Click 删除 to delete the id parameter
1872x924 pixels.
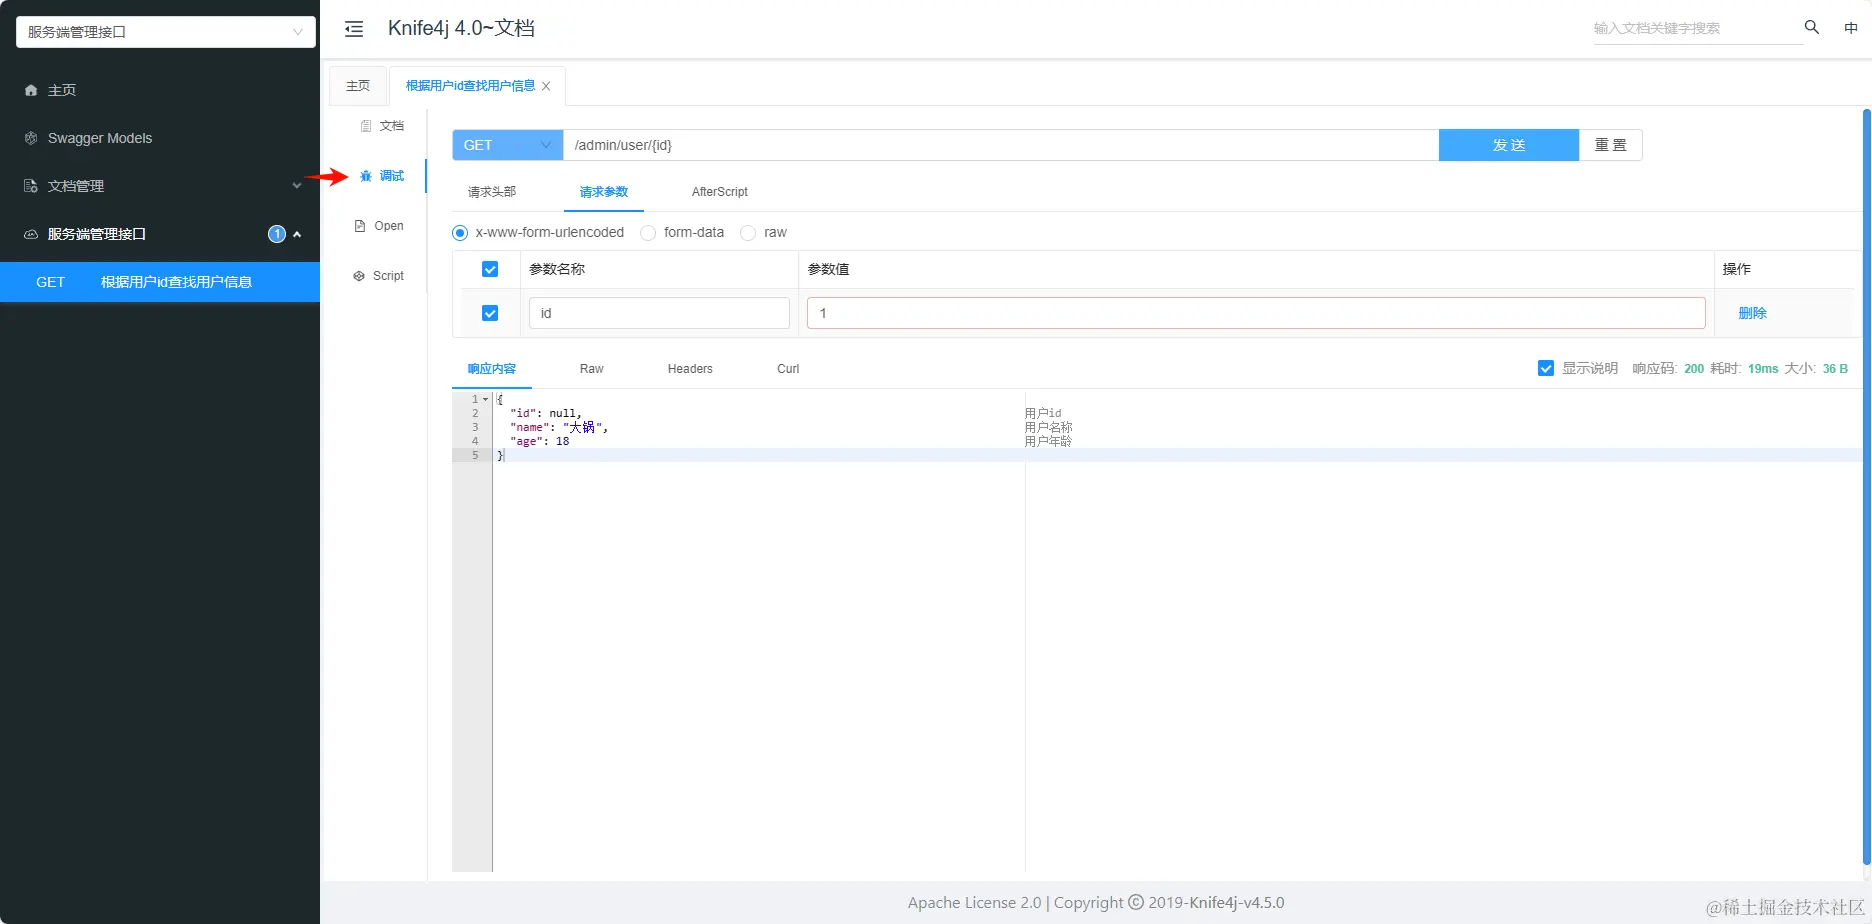point(1753,313)
